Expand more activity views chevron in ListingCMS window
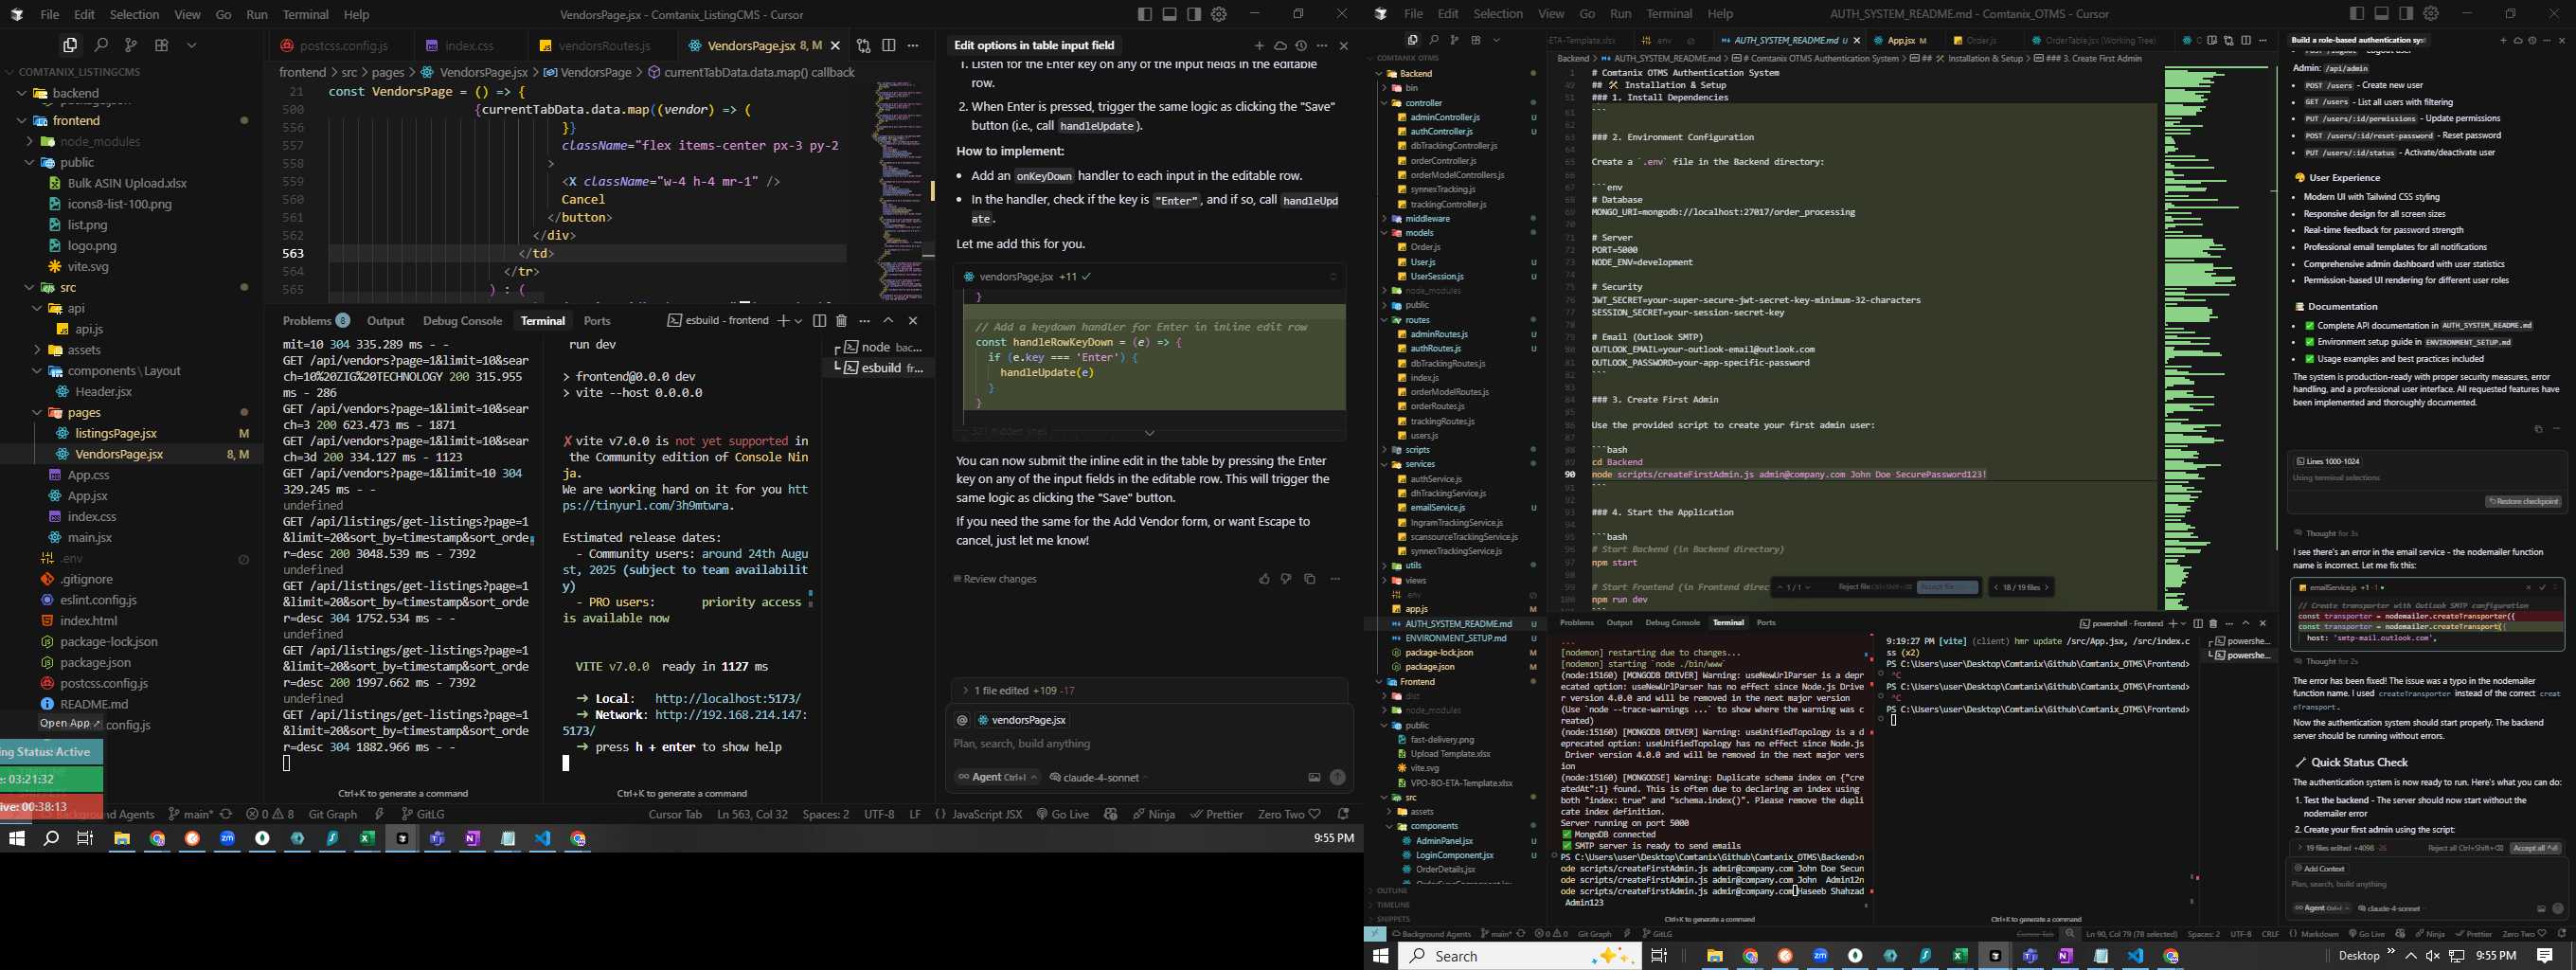Image resolution: width=2576 pixels, height=970 pixels. coord(192,45)
